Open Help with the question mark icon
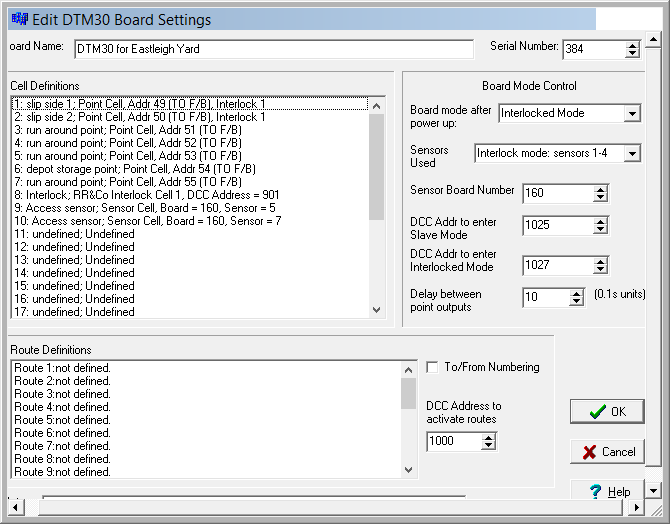The height and width of the screenshot is (524, 670). pos(607,491)
